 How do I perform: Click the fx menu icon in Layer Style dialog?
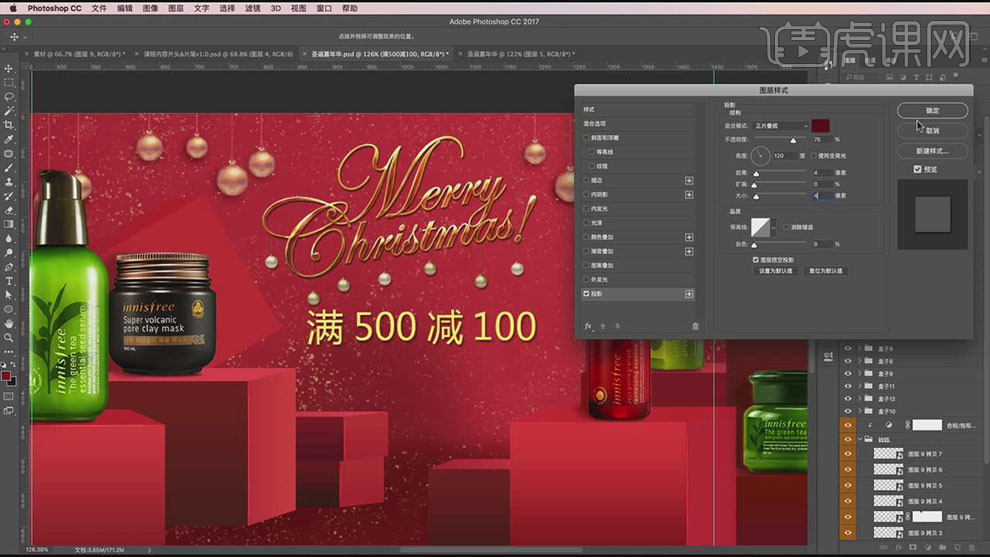(x=588, y=326)
